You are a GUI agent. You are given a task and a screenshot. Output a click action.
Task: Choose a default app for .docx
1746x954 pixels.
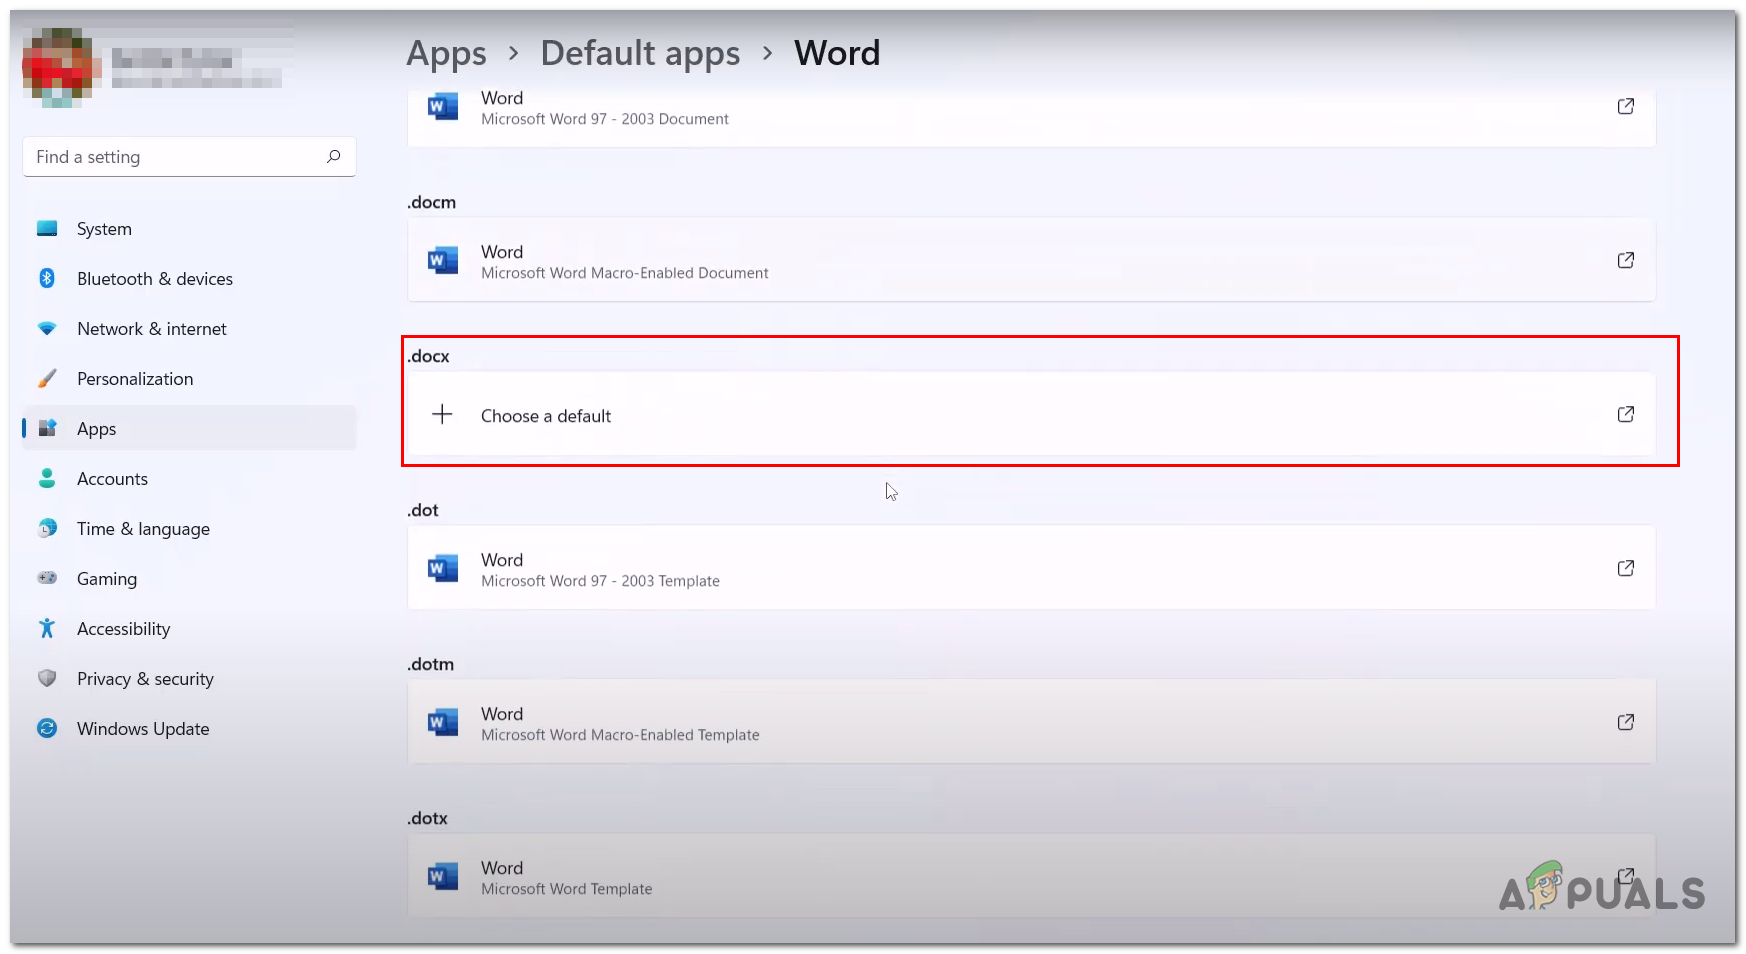pos(546,416)
